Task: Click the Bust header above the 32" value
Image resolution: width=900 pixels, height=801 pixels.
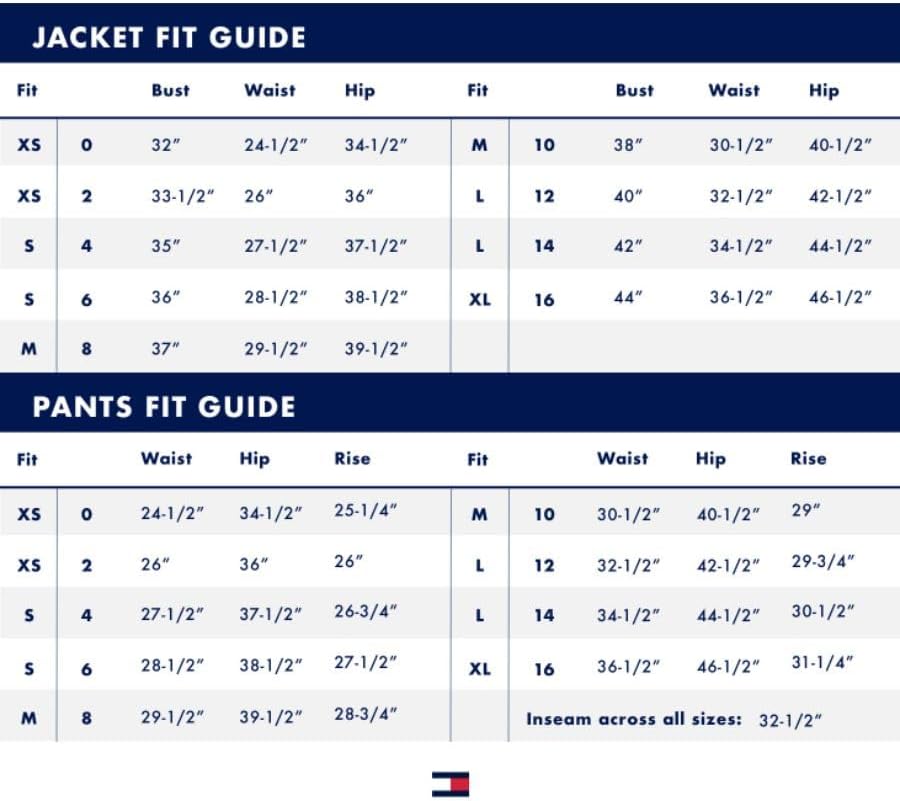Action: click(x=170, y=90)
